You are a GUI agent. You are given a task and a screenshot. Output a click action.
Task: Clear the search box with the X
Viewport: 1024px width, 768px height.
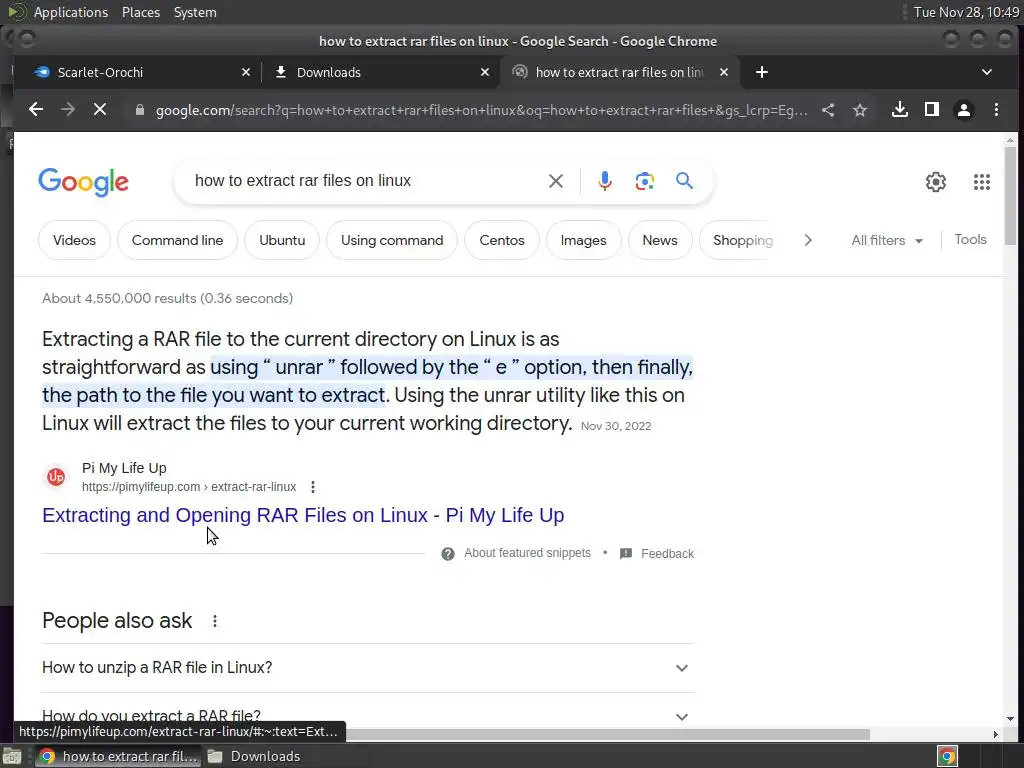point(556,181)
